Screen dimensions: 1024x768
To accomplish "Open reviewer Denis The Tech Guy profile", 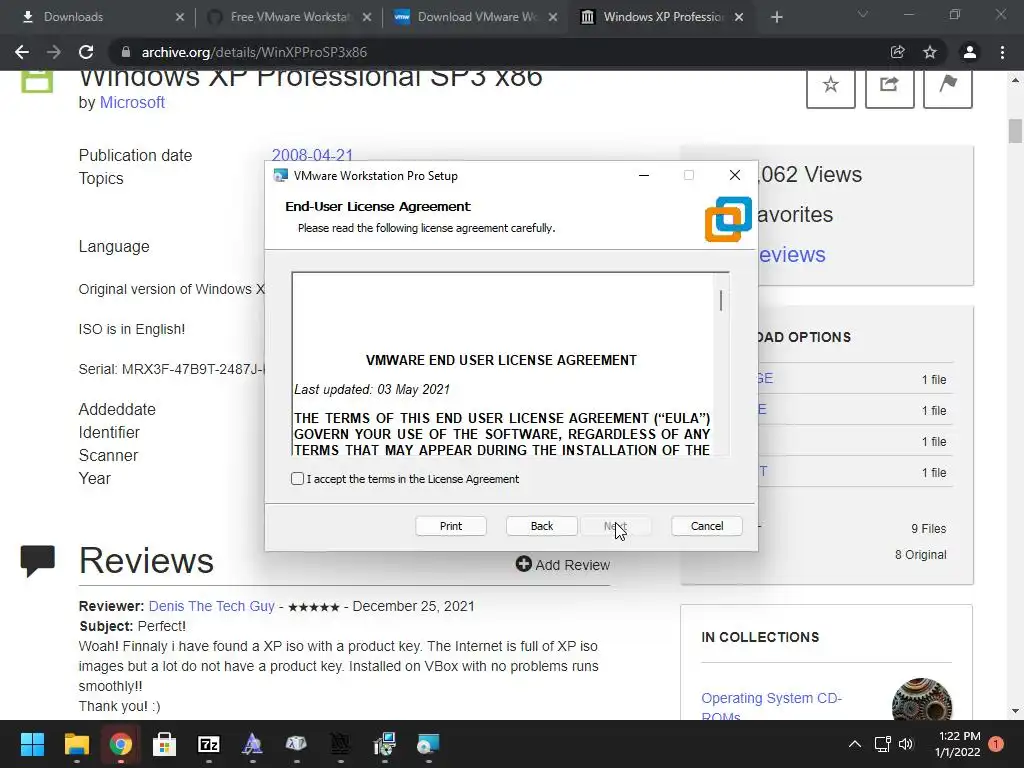I will [x=212, y=606].
